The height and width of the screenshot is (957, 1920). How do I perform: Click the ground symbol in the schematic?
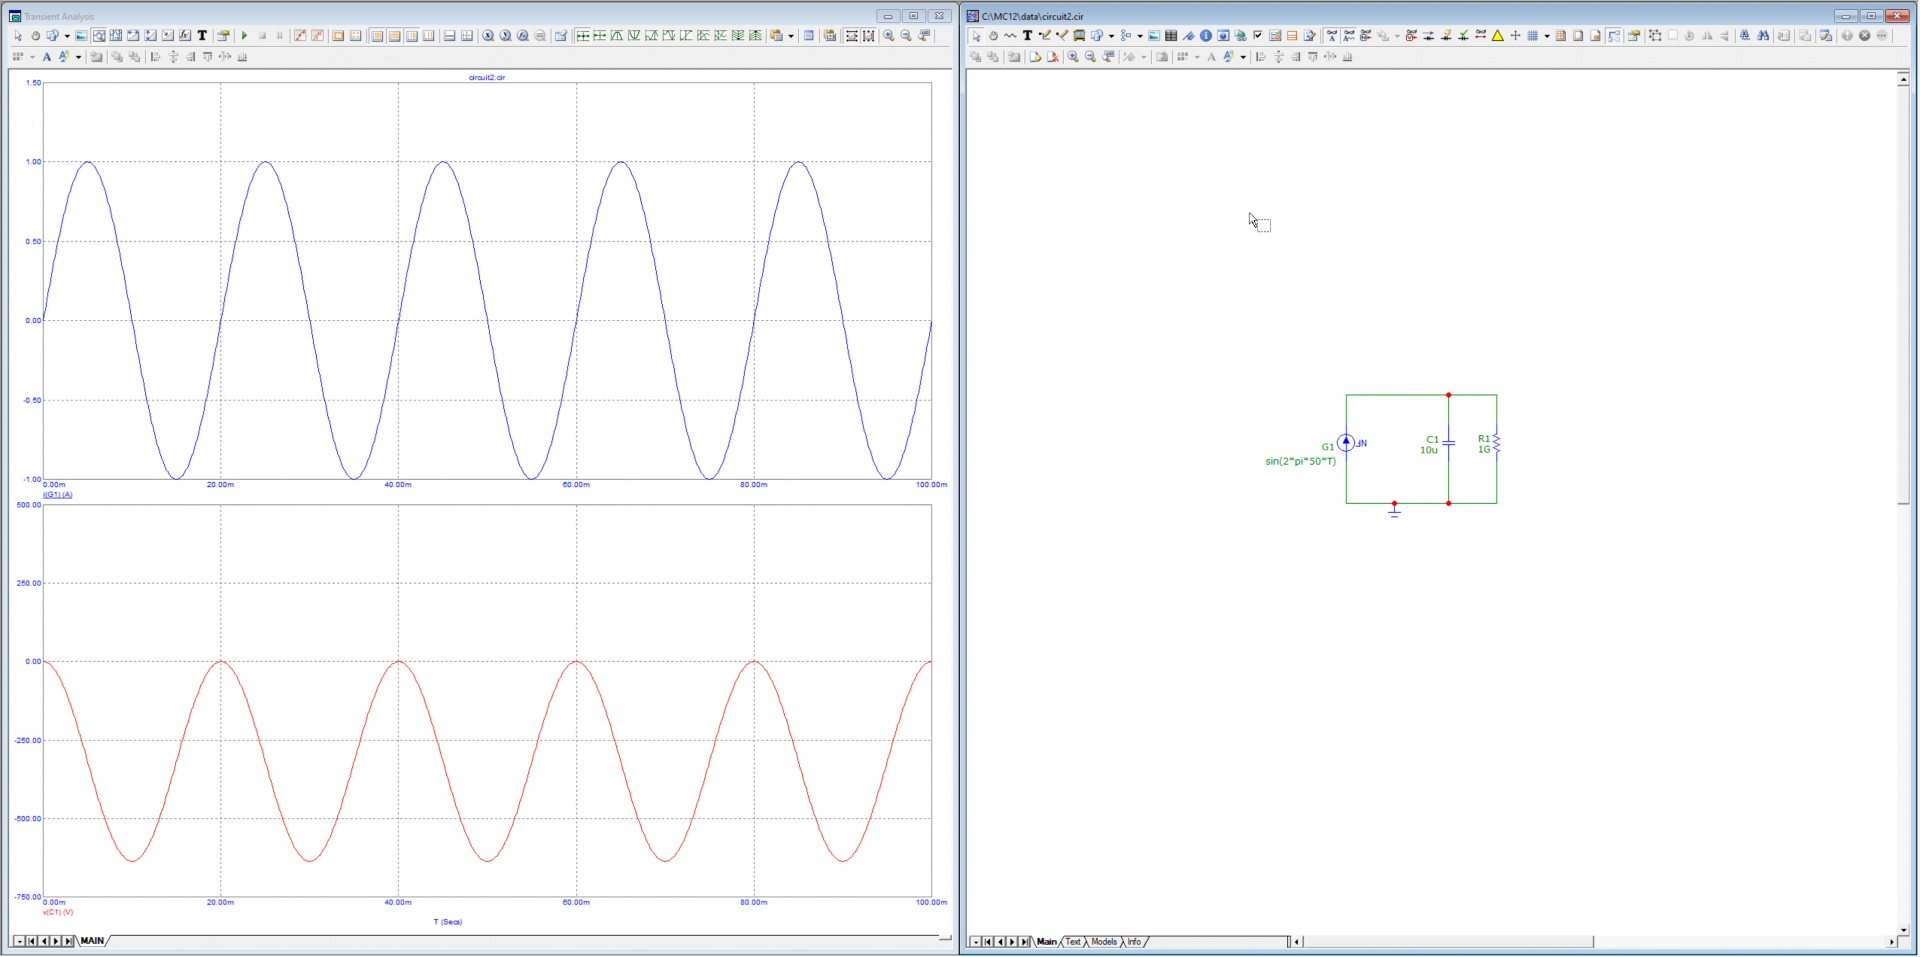pyautogui.click(x=1394, y=511)
